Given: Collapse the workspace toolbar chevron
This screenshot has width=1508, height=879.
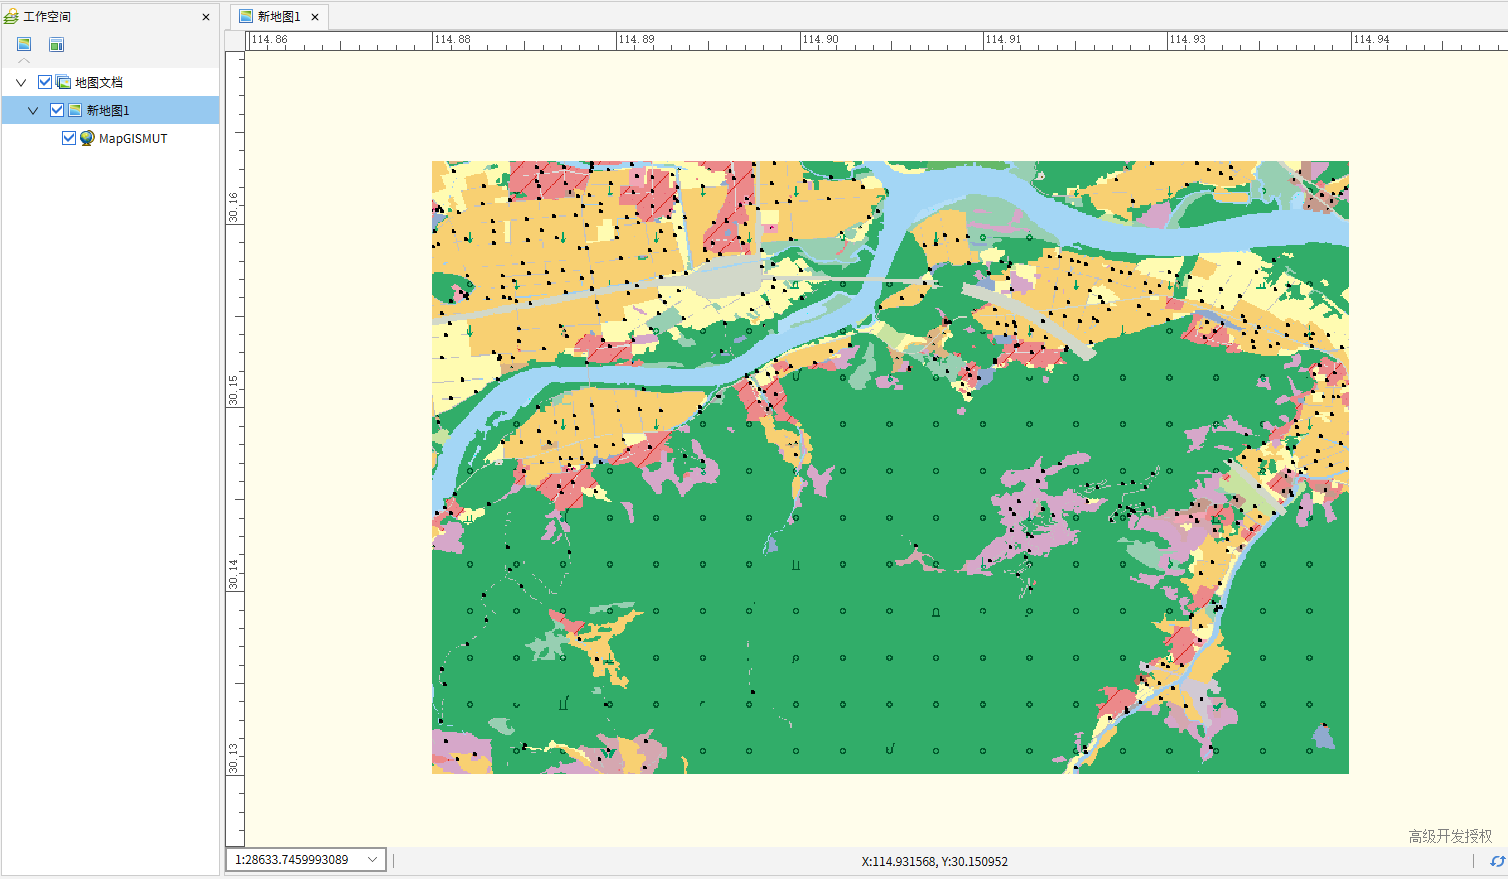Looking at the screenshot, I should point(24,61).
